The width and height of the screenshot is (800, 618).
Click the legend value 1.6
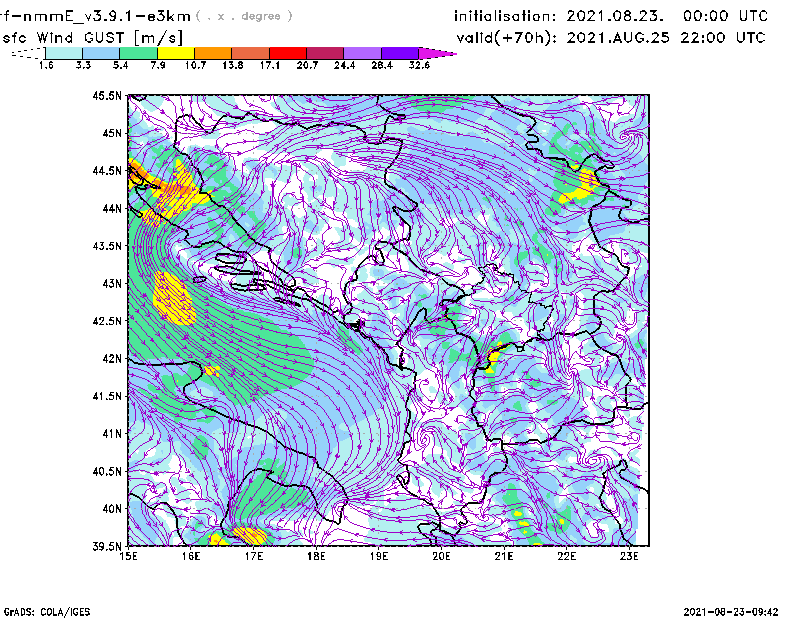[x=46, y=65]
